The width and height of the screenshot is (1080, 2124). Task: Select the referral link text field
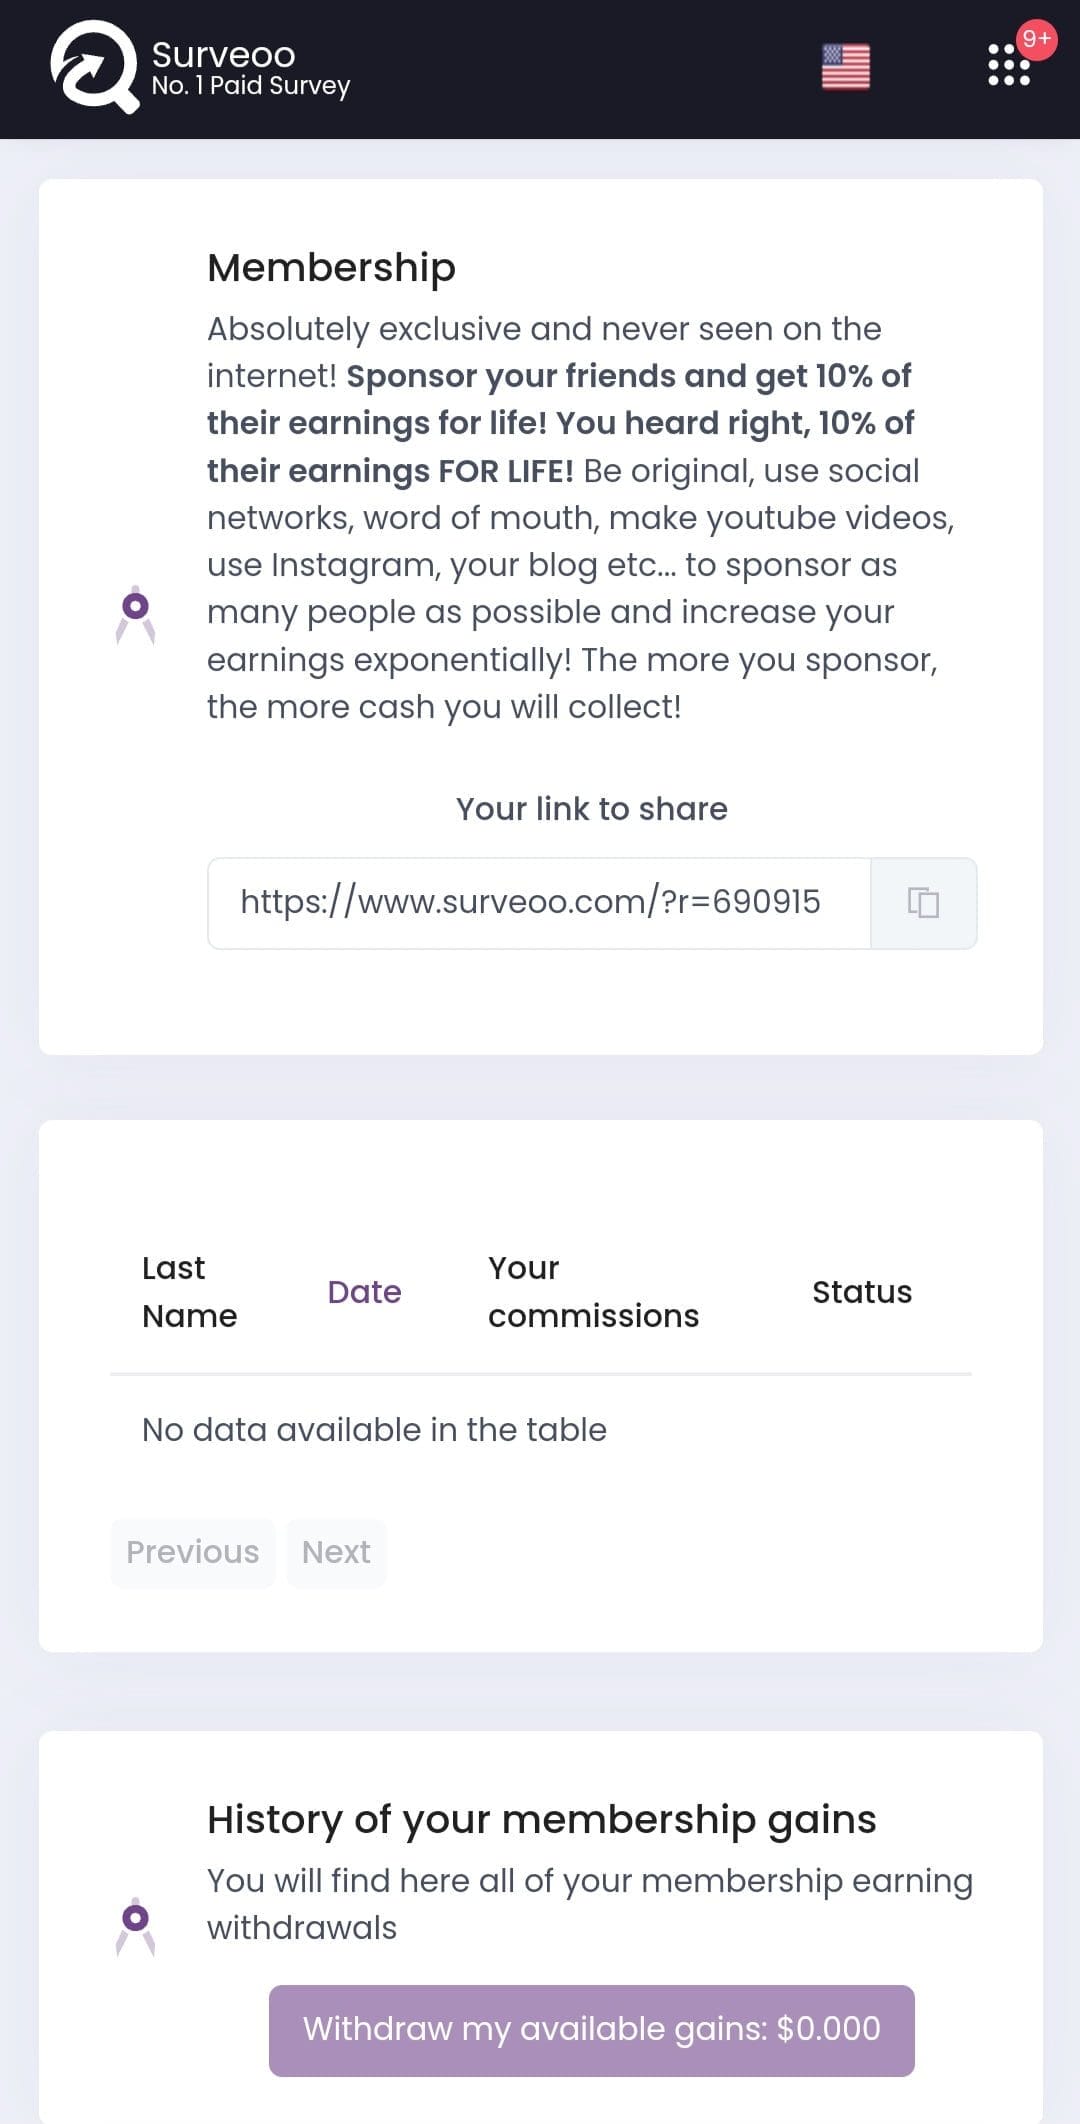pyautogui.click(x=539, y=903)
